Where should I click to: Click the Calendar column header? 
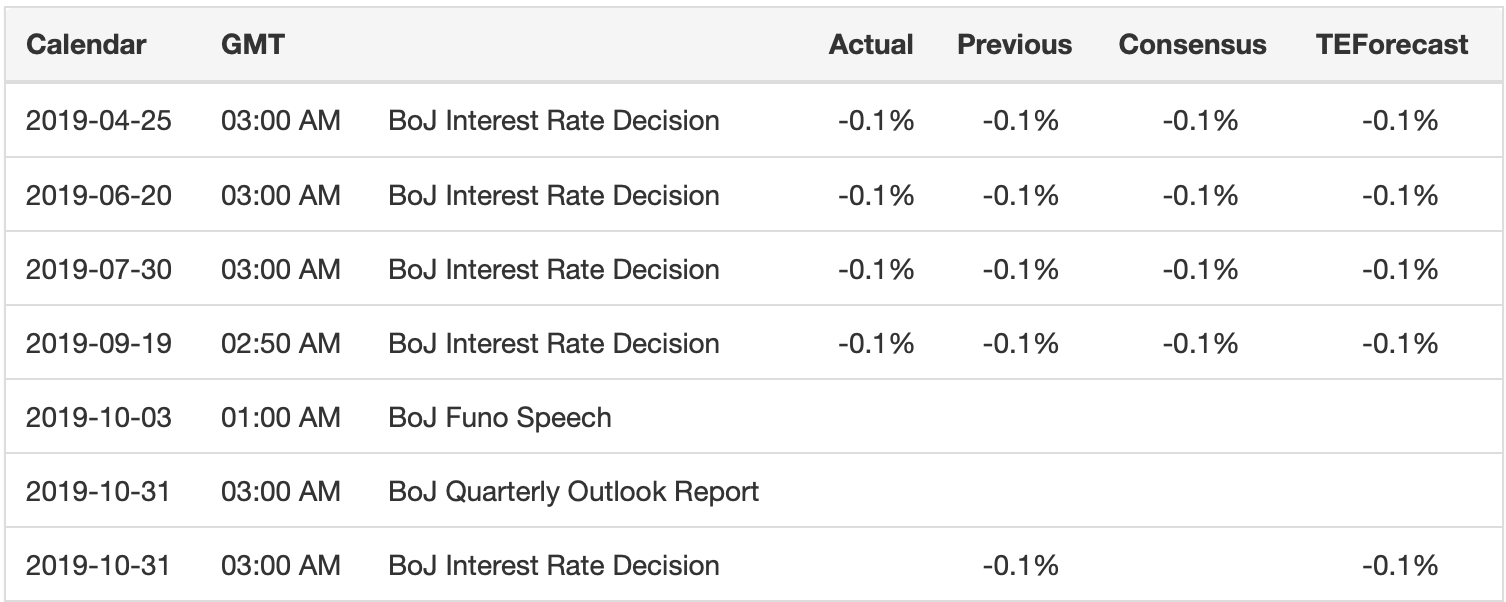[86, 45]
